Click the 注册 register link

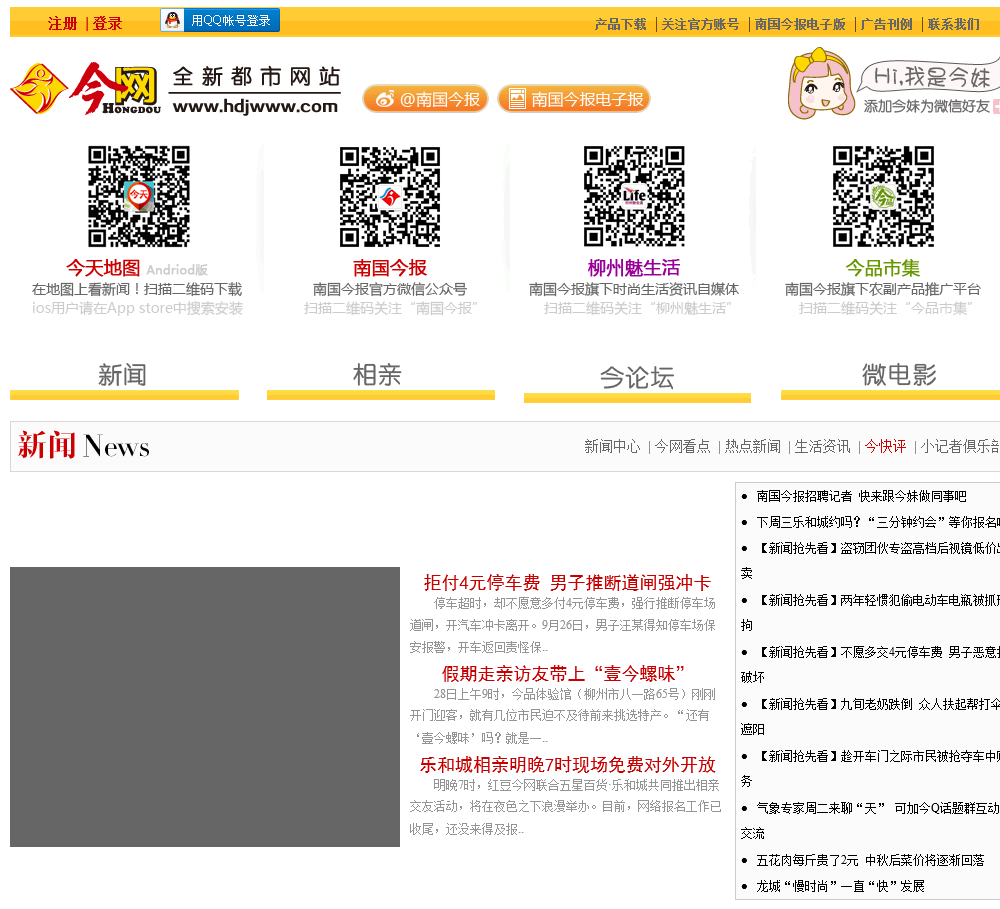62,24
